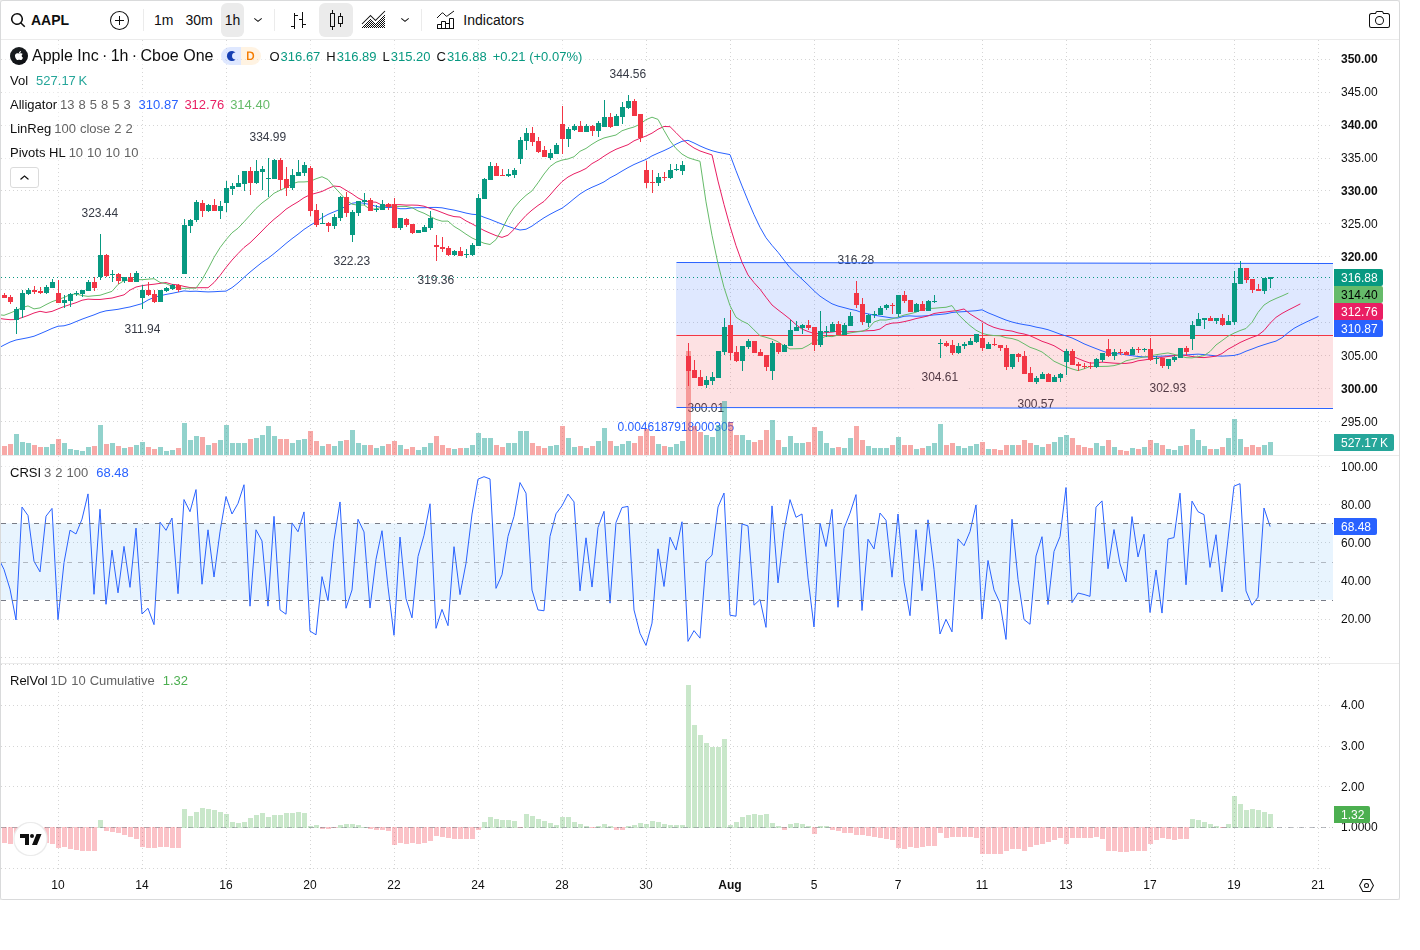Viewport: 1420px width, 950px height.
Task: Click the 334.99 pivot high label
Action: tap(268, 137)
